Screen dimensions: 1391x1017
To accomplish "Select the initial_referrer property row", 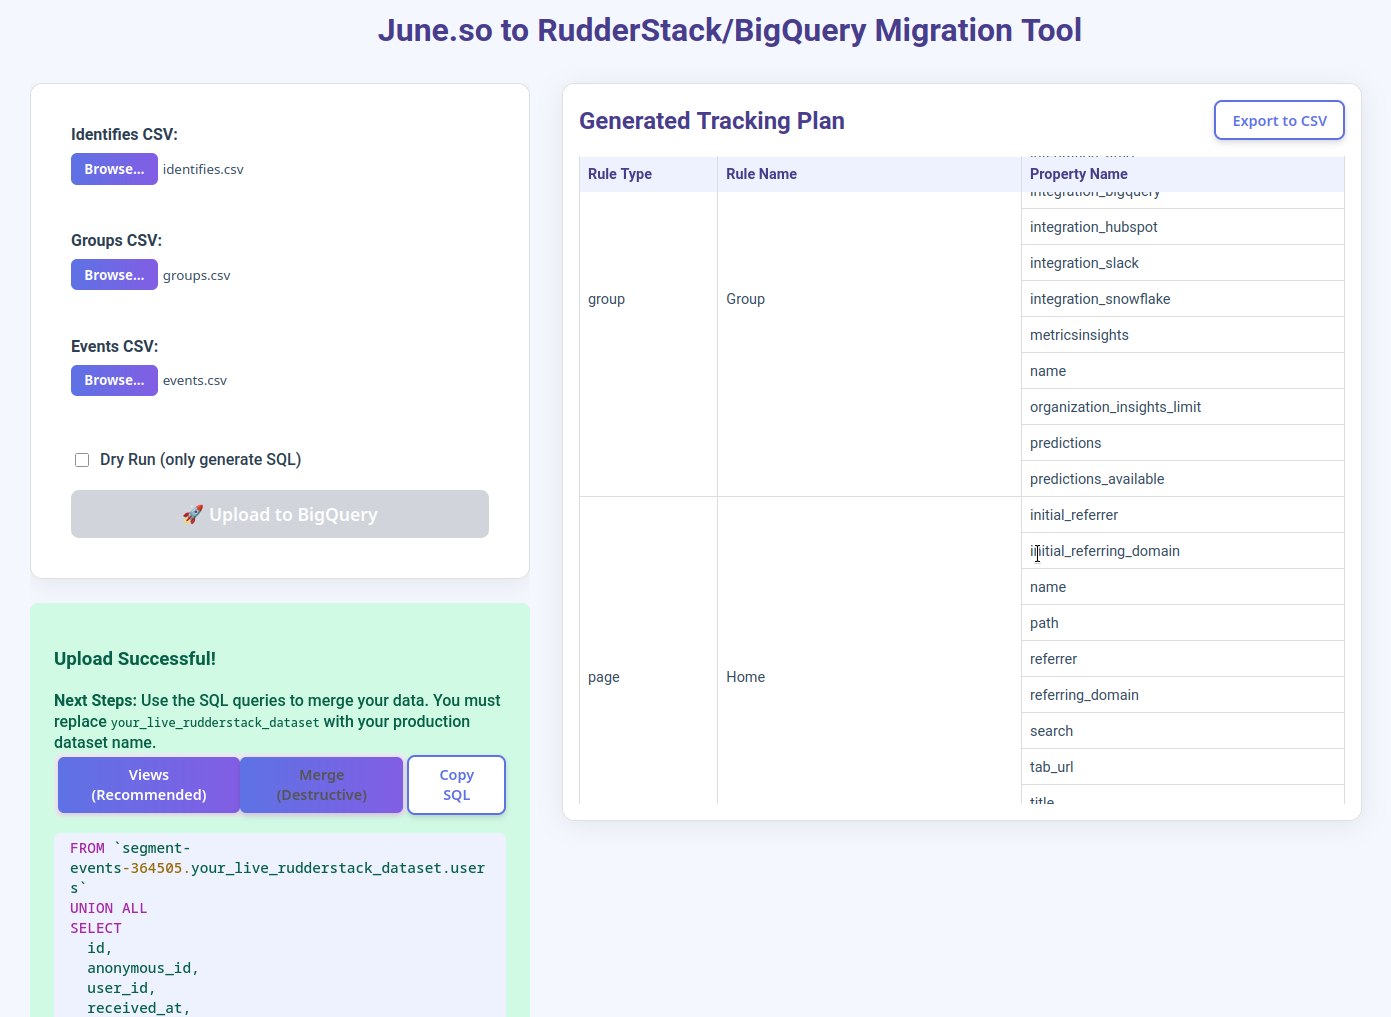I will click(x=1183, y=515).
